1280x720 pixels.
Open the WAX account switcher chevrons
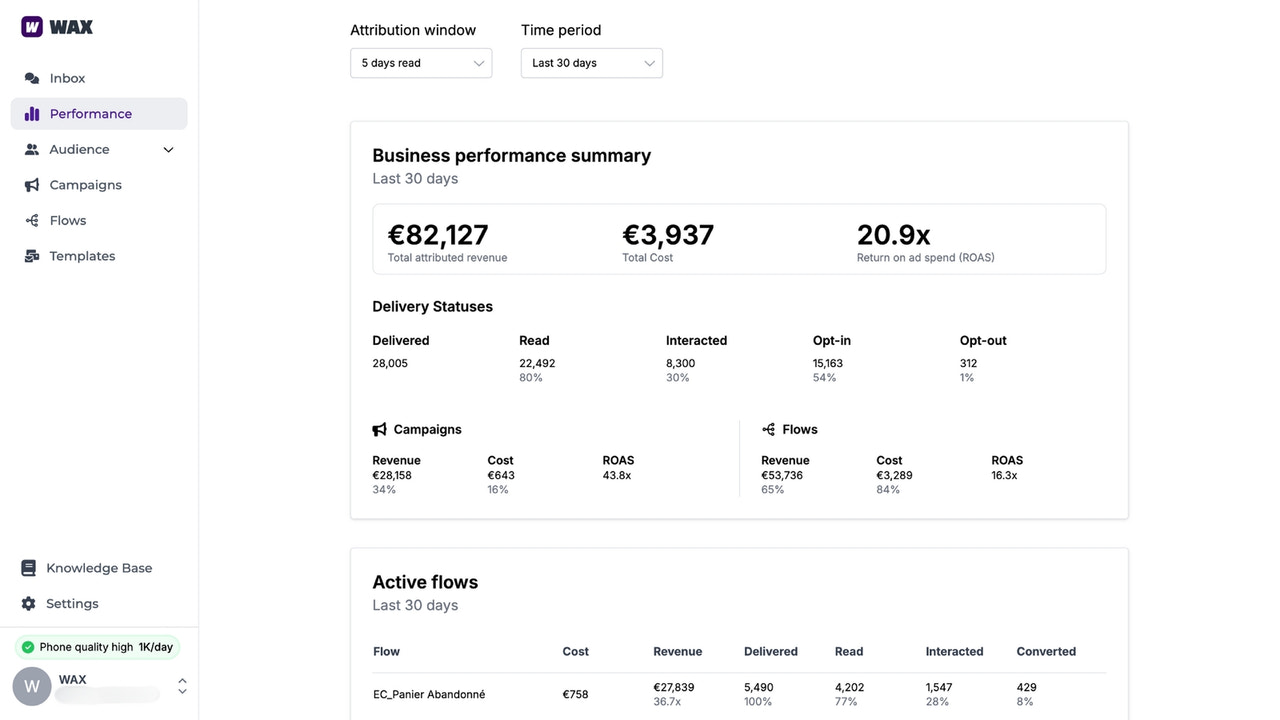(x=182, y=686)
